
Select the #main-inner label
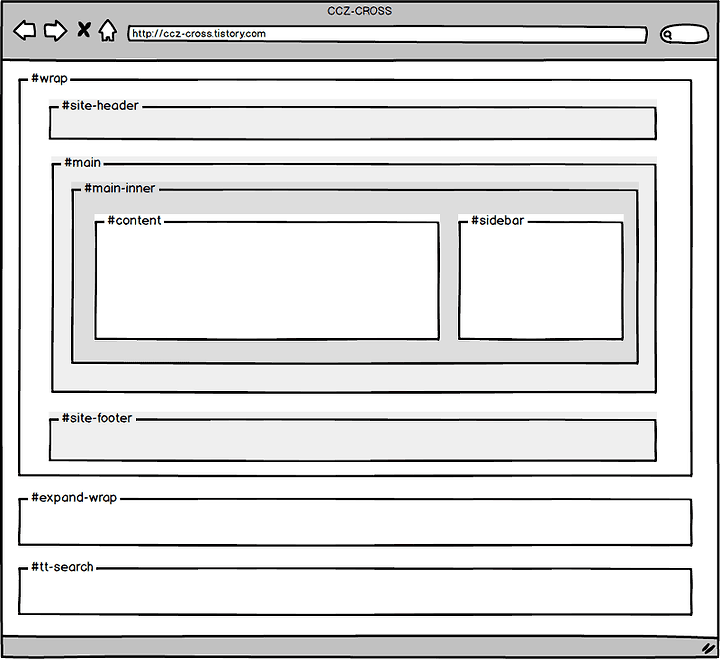120,188
